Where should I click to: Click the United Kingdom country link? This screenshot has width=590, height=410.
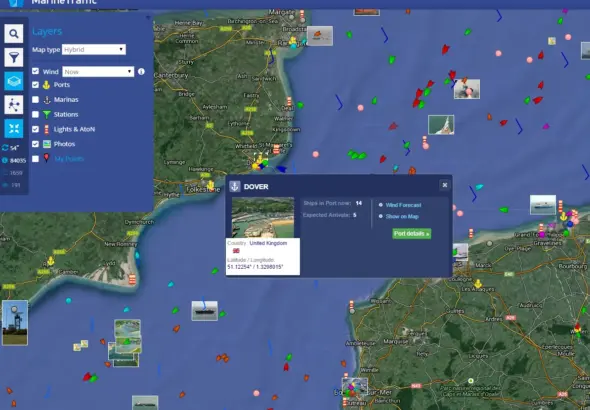pyautogui.click(x=268, y=243)
